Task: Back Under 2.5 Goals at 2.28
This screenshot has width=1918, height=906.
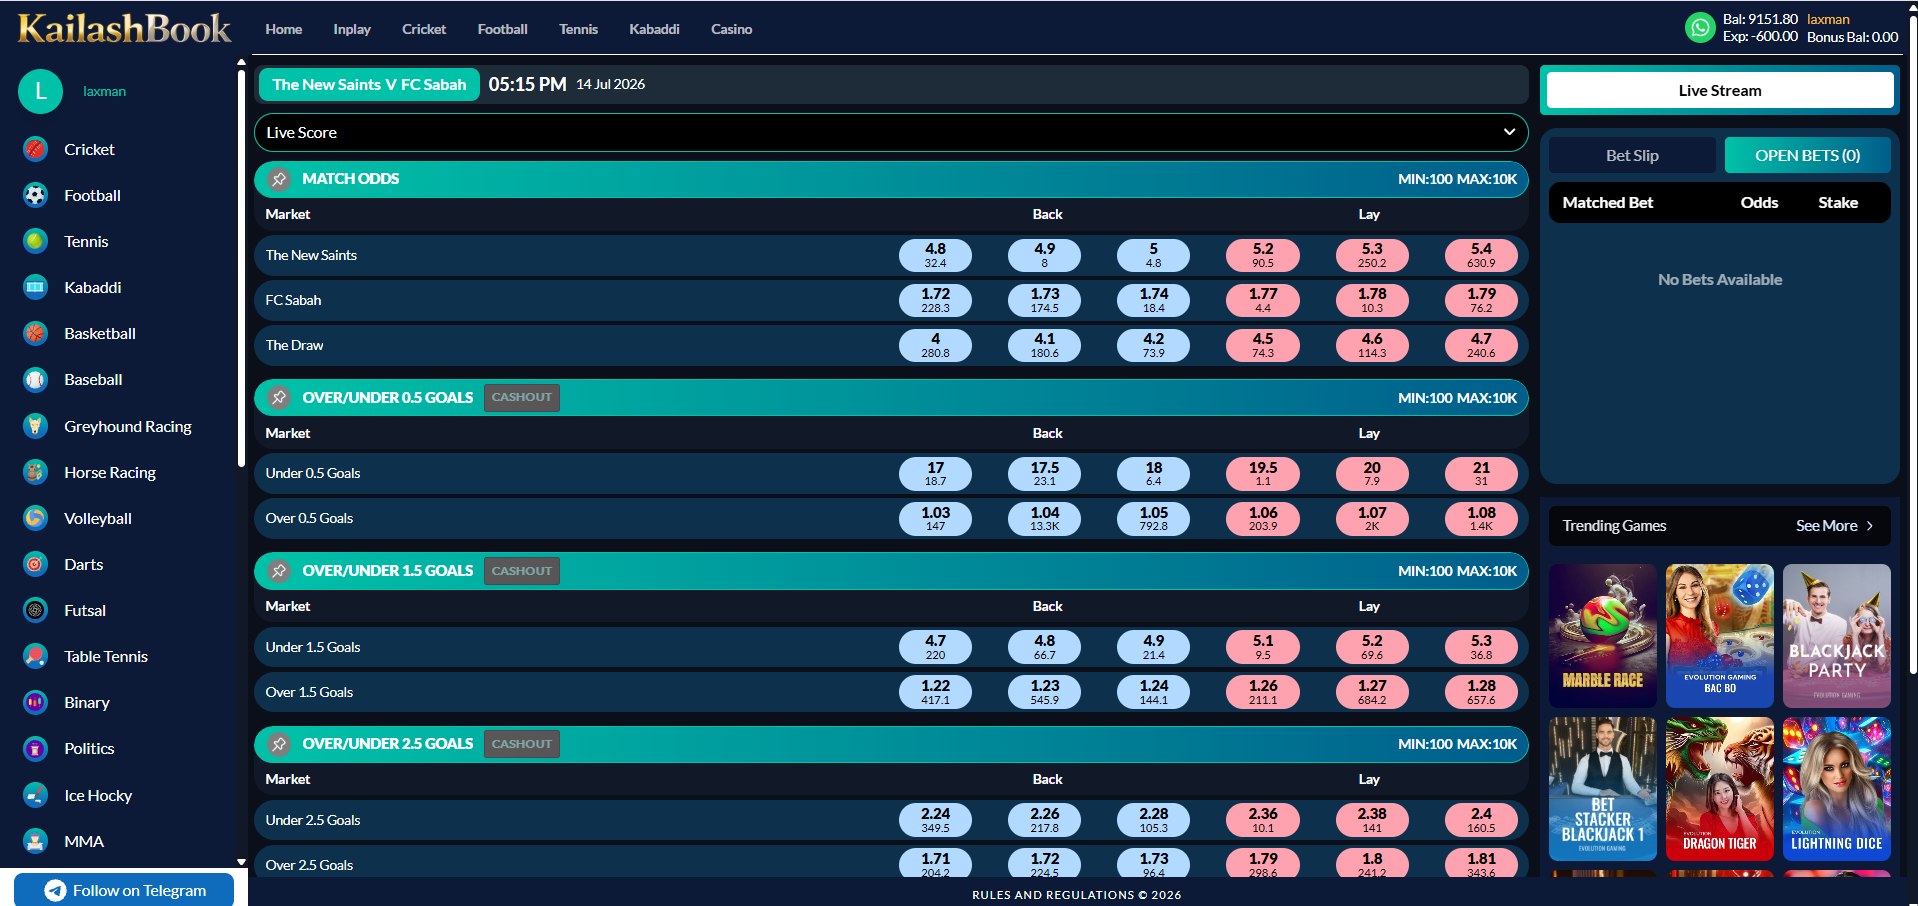Action: 1153,820
